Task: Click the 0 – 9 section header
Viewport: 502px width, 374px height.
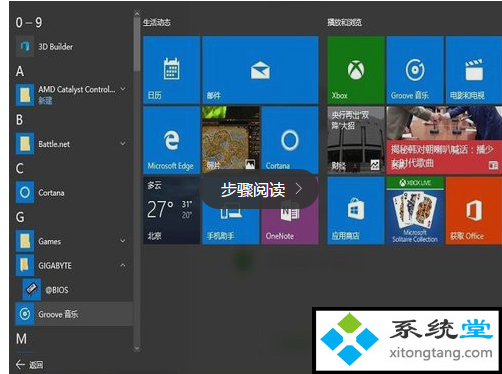Action: coord(29,23)
